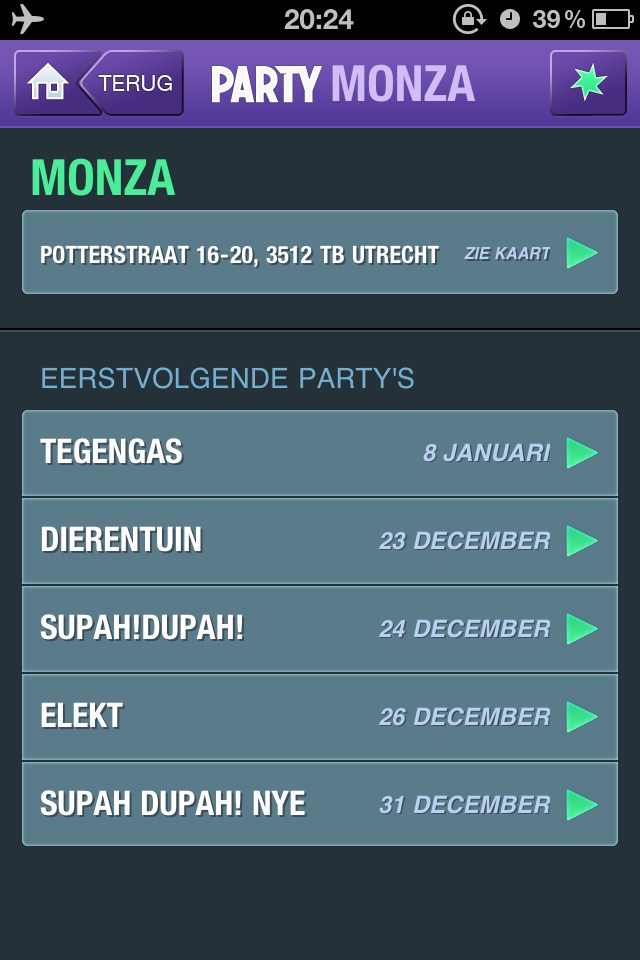Tap the airplane mode icon in status bar

(27, 19)
